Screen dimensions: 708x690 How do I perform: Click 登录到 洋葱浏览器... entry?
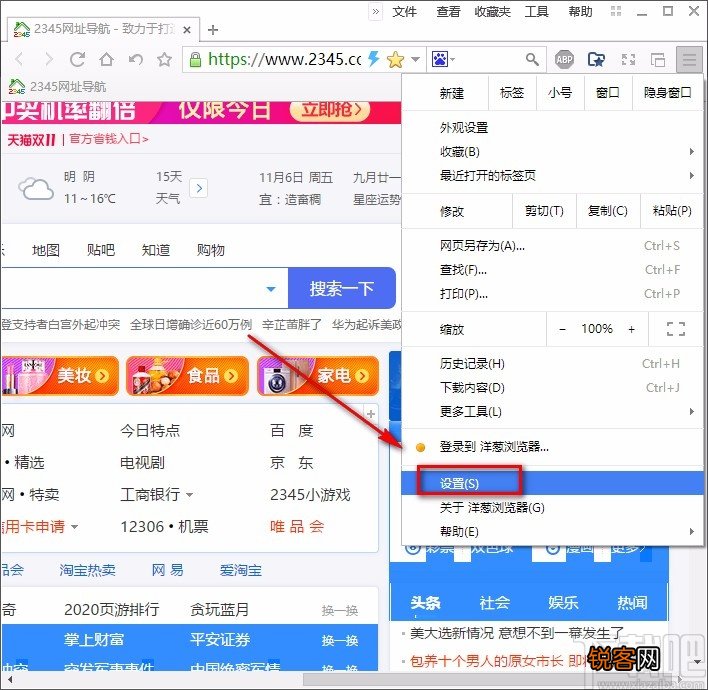click(552, 447)
